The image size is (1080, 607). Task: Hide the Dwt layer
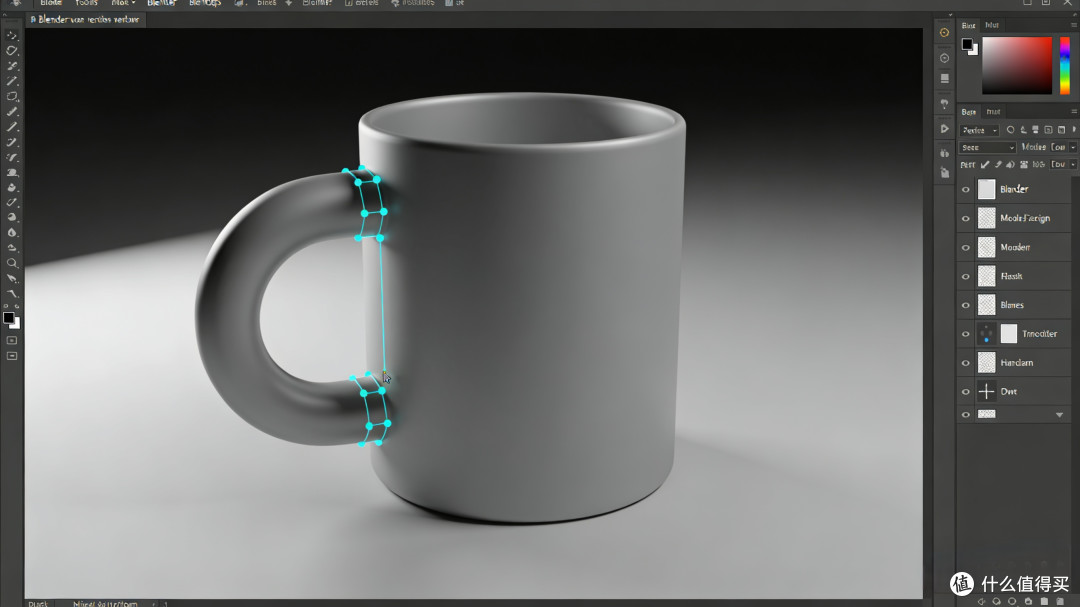(x=966, y=392)
